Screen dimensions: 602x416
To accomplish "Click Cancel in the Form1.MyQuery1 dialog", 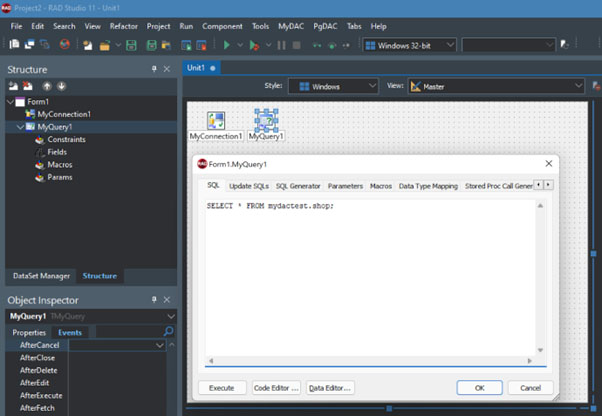I will [x=531, y=388].
